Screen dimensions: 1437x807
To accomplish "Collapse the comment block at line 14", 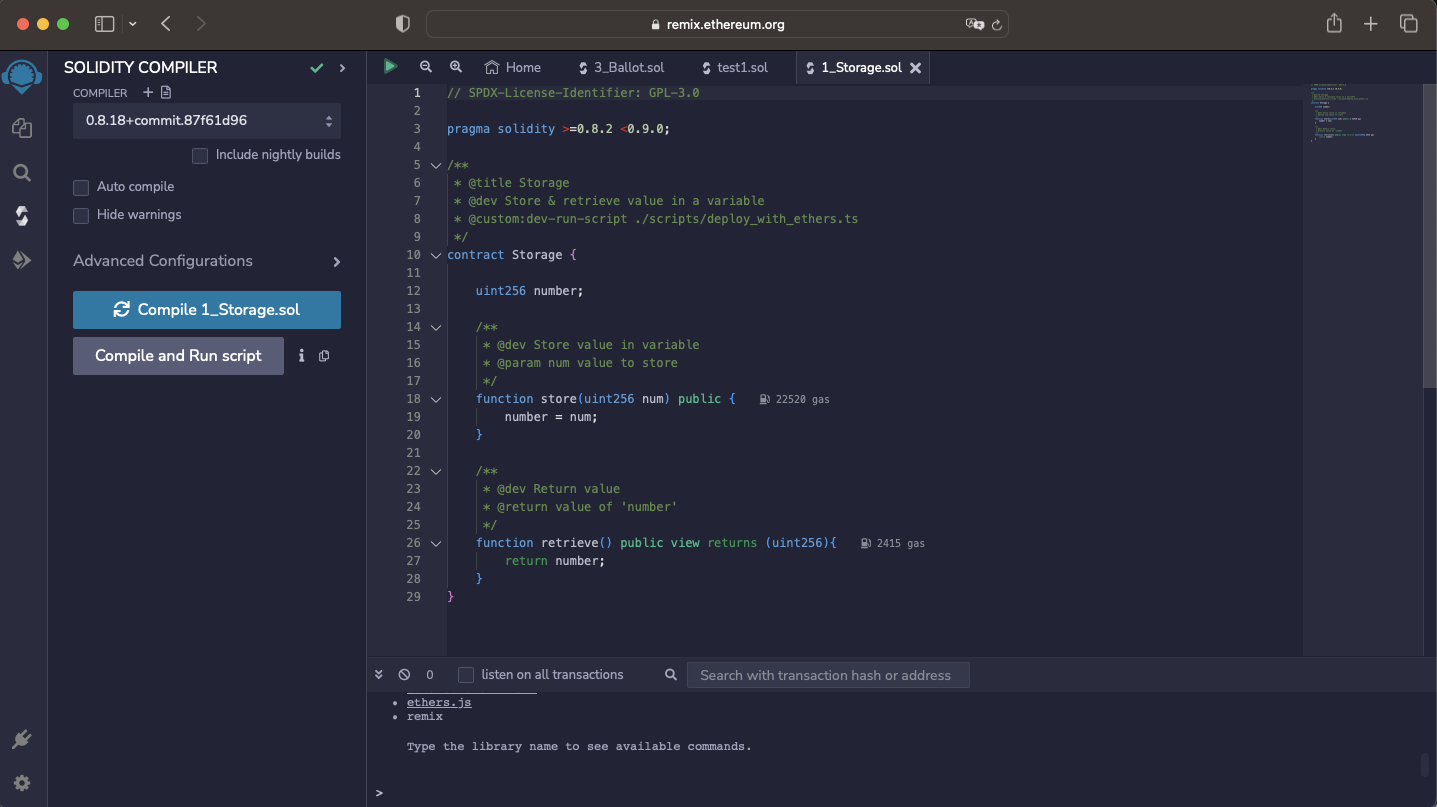I will point(435,327).
